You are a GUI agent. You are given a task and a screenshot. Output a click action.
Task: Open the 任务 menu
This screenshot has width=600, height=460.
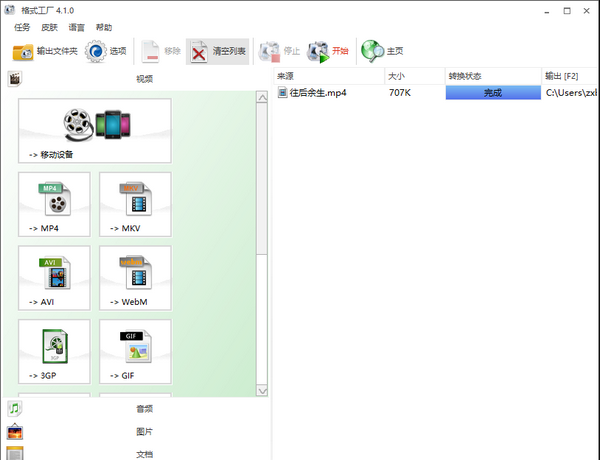pyautogui.click(x=22, y=27)
